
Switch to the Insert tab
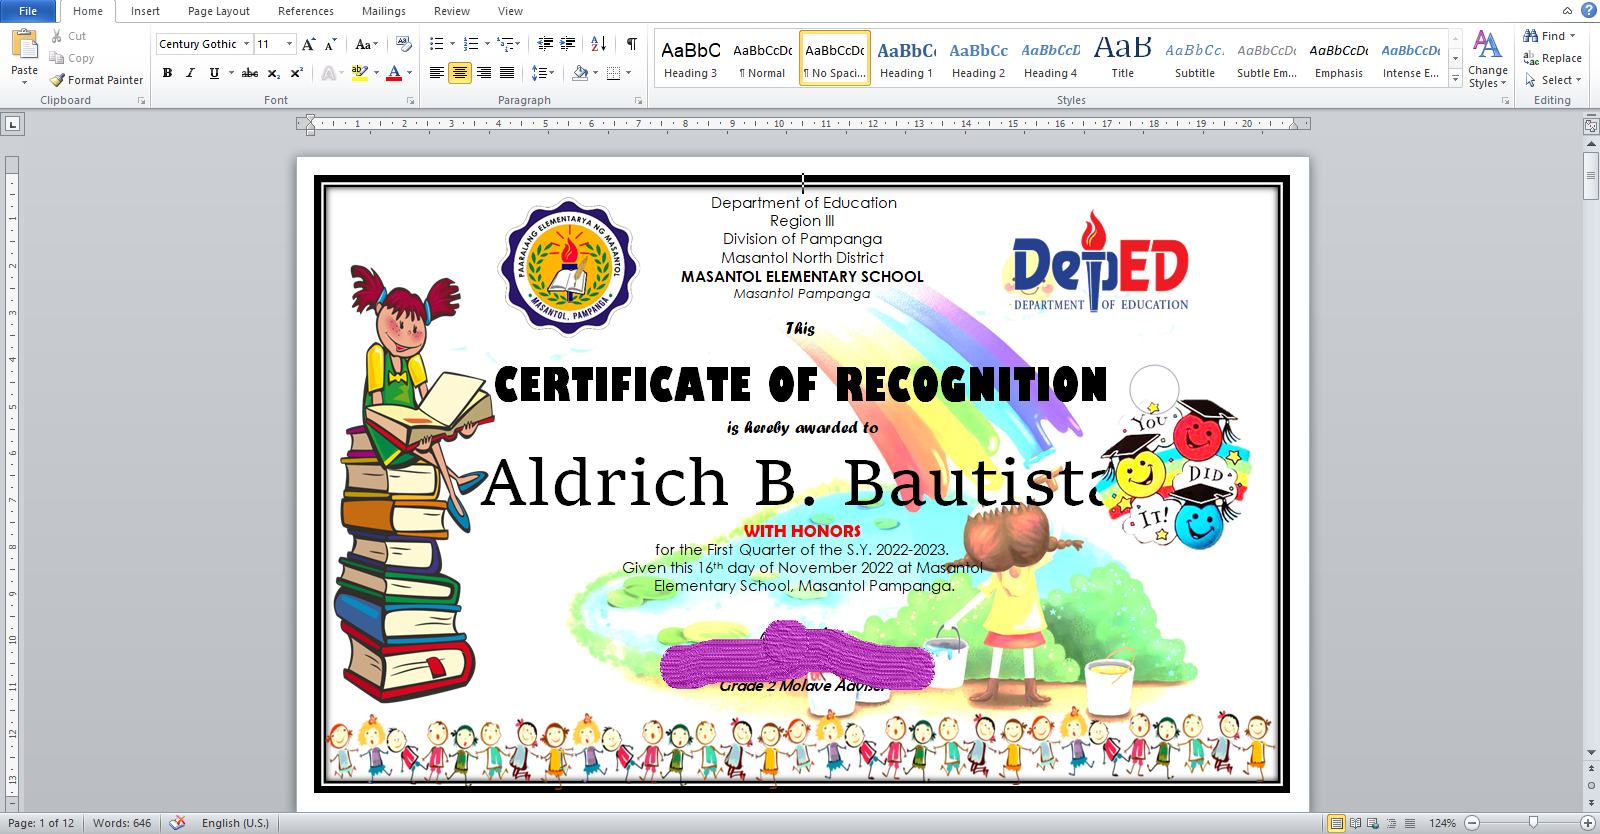coord(145,11)
